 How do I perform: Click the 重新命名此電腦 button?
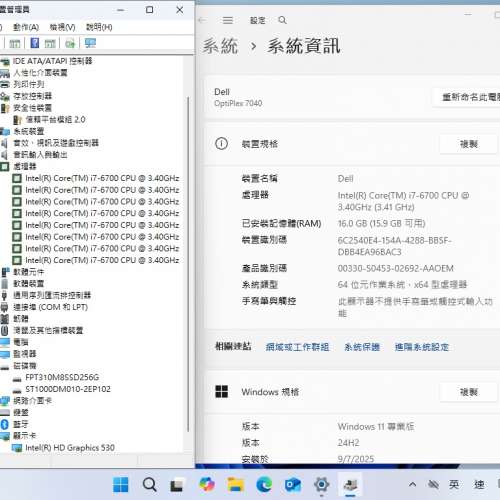pyautogui.click(x=467, y=97)
